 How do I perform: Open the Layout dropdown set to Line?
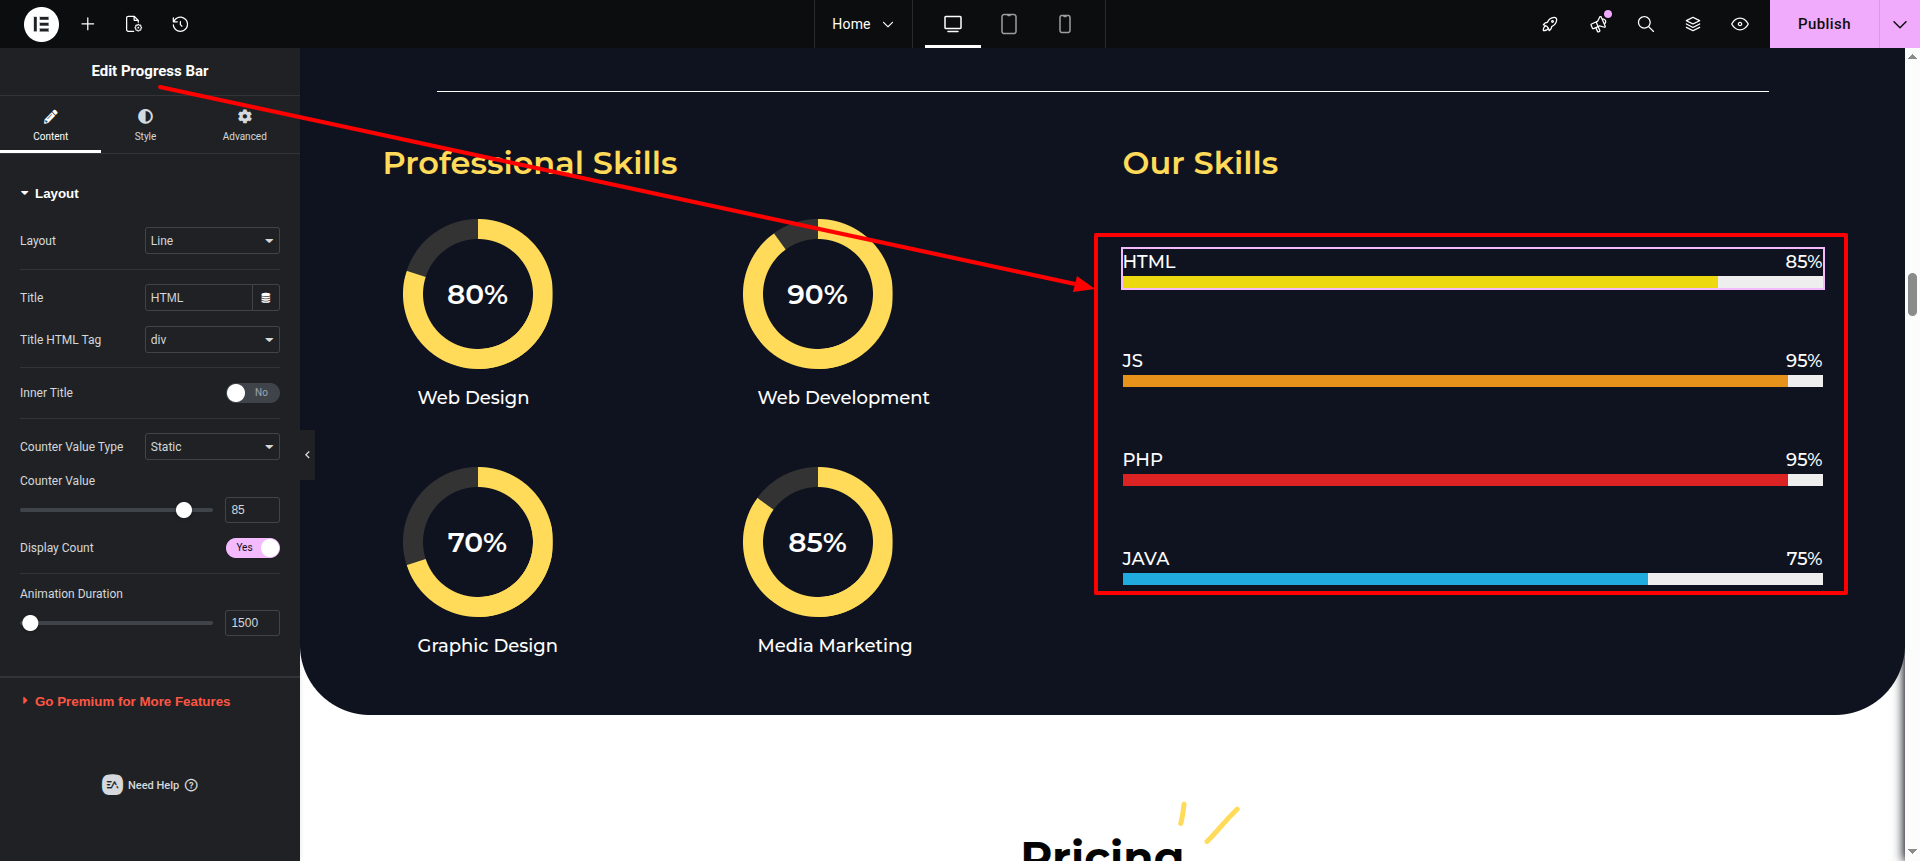coord(212,241)
